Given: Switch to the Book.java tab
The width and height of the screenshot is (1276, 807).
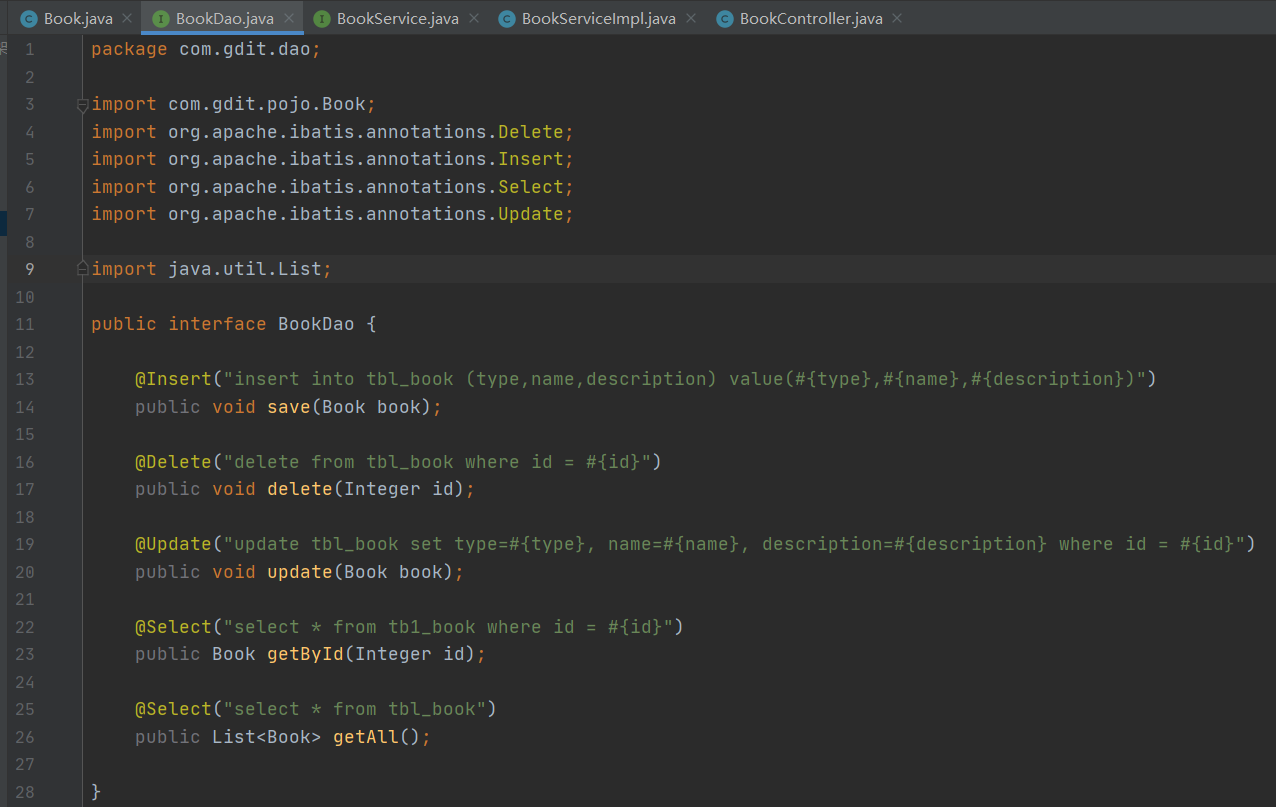Looking at the screenshot, I should tap(75, 19).
